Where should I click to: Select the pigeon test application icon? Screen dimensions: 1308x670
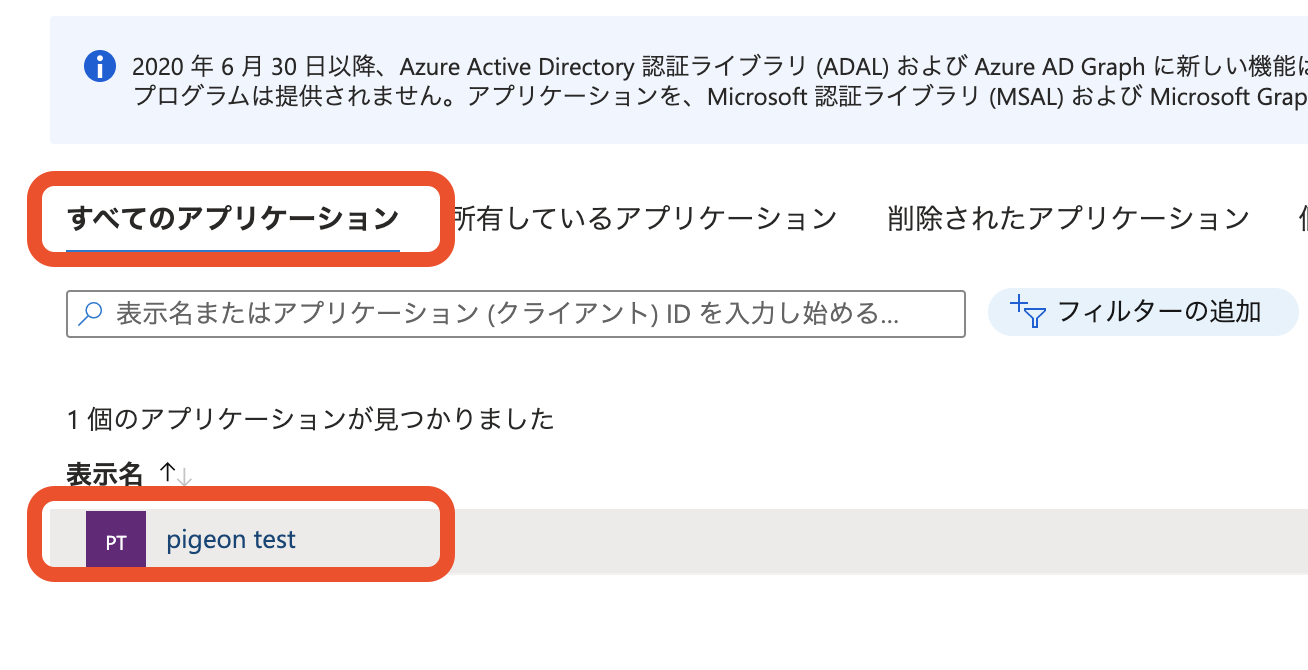point(115,539)
